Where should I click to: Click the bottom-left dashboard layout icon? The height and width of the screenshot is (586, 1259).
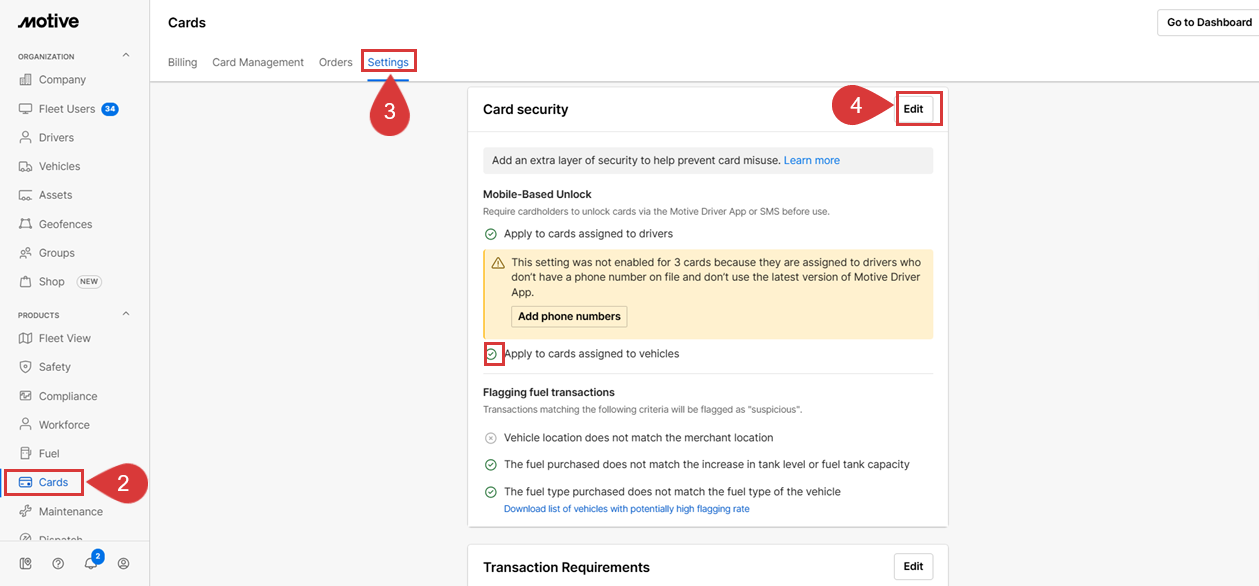click(26, 563)
